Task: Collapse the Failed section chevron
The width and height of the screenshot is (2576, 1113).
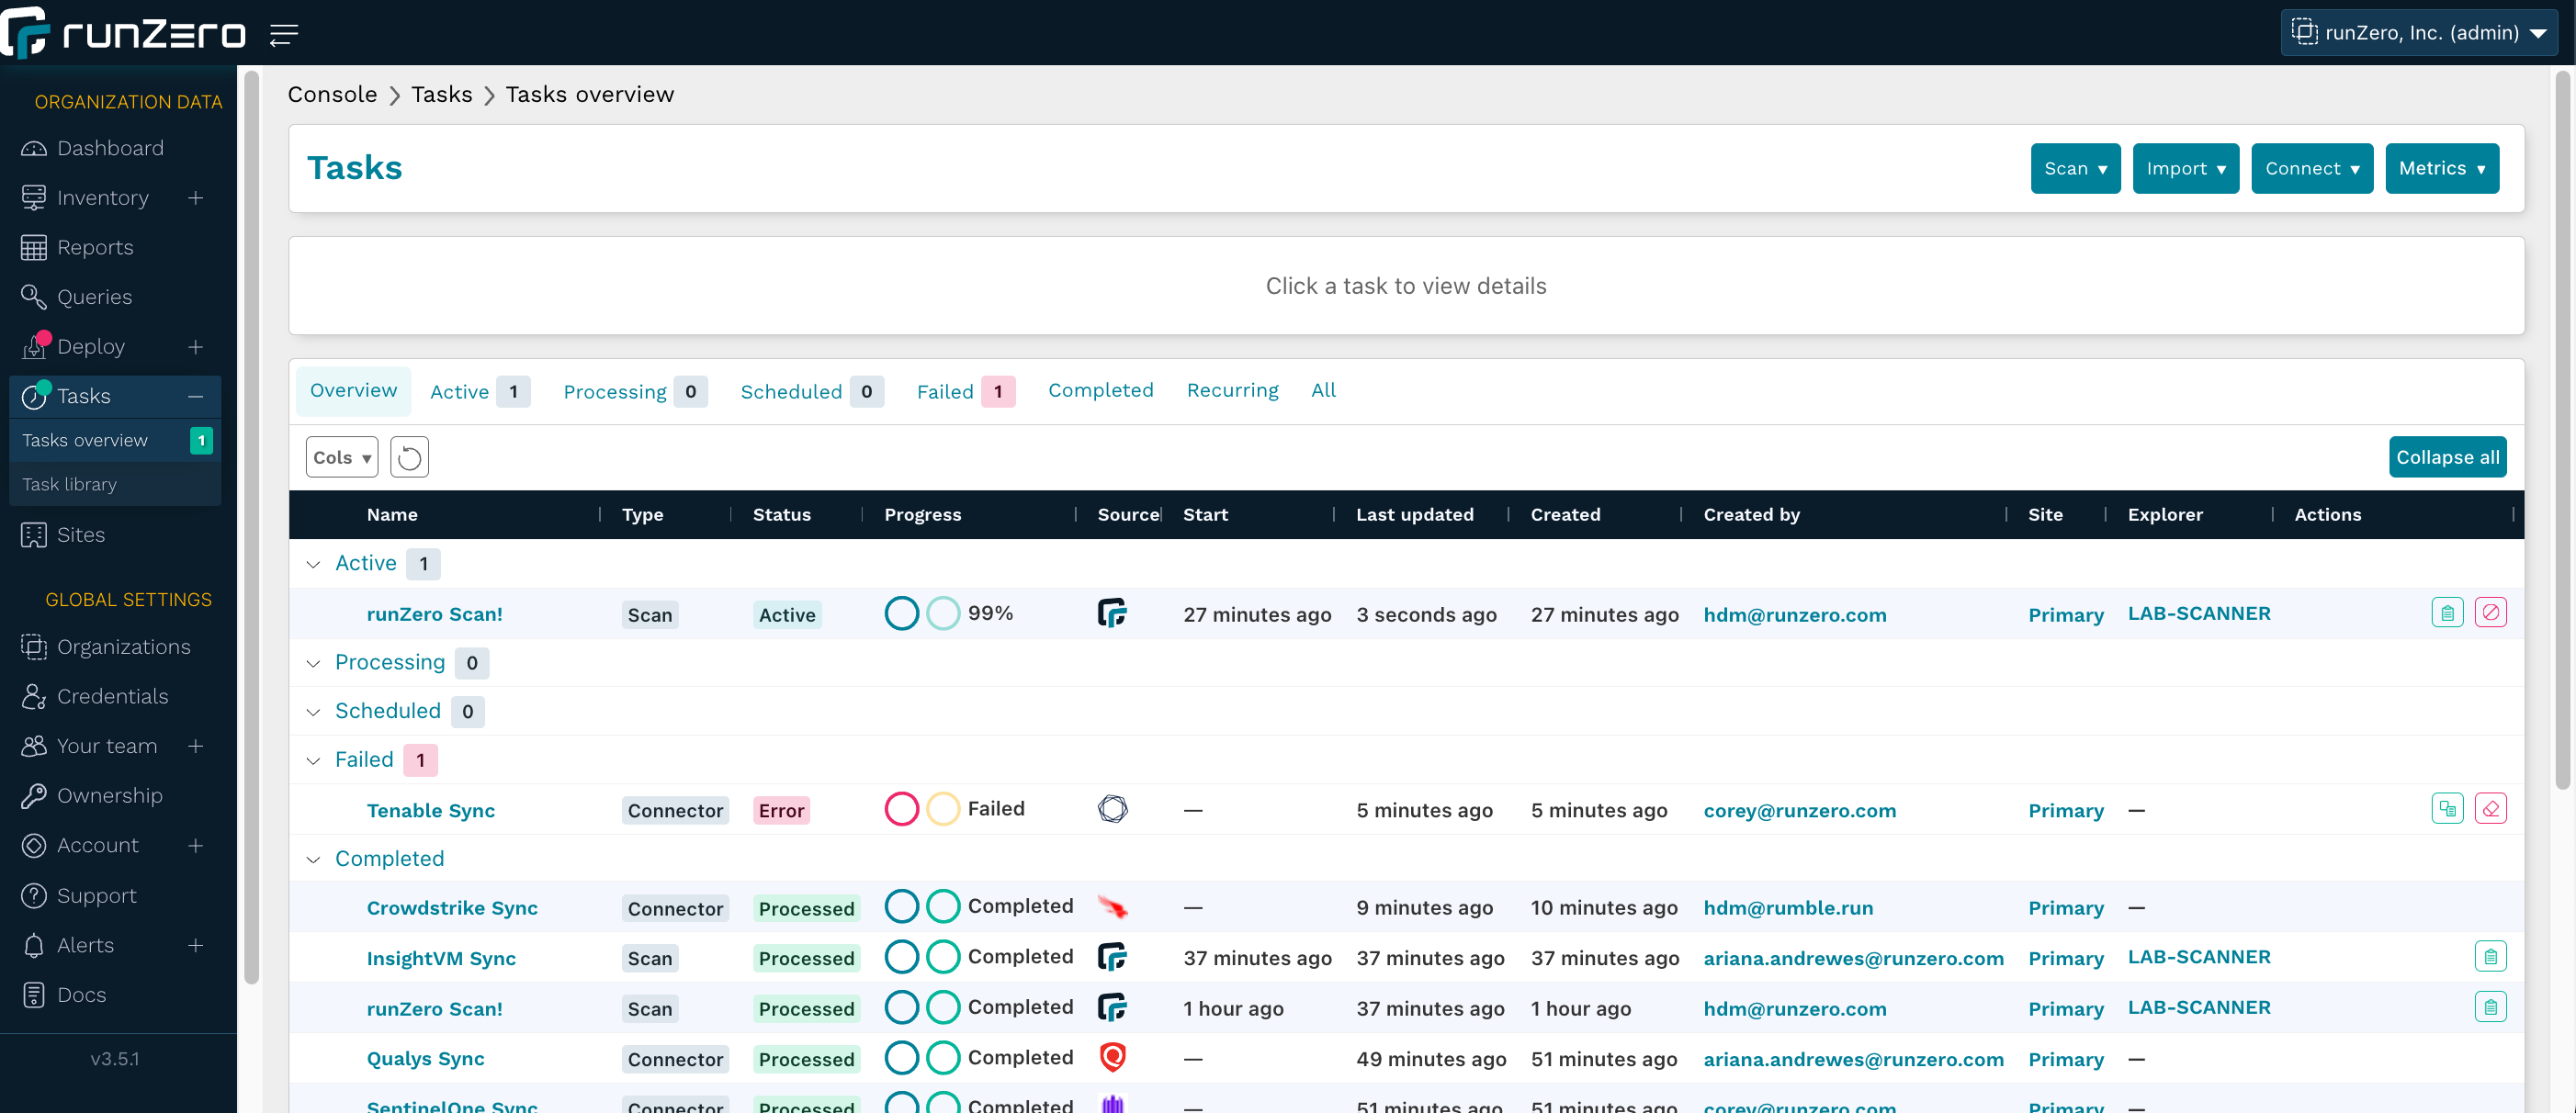Action: click(313, 761)
